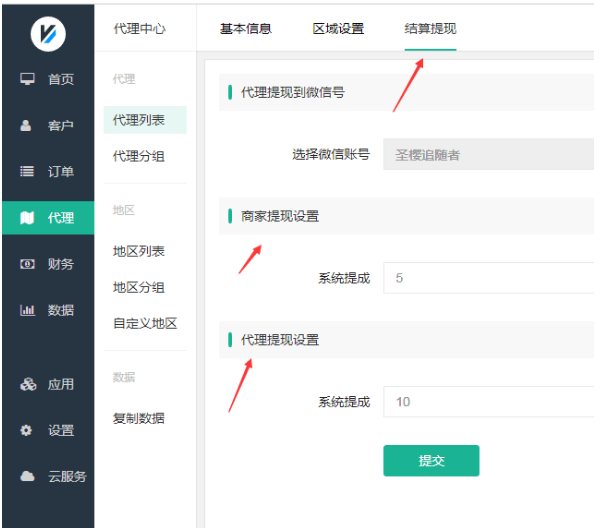Click the gray 数据 group label in submenu

tap(124, 377)
